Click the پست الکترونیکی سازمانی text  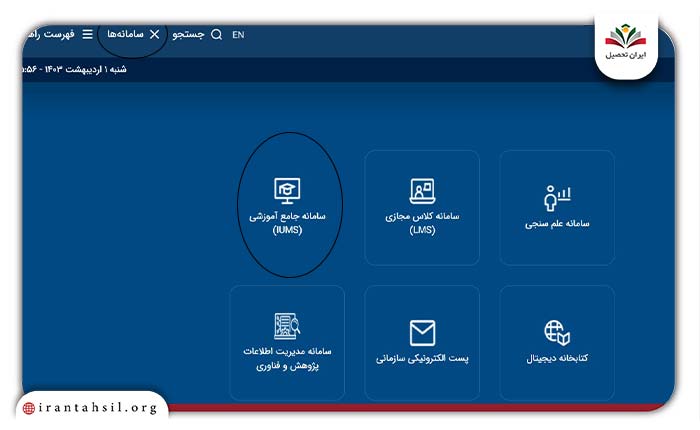tap(422, 359)
